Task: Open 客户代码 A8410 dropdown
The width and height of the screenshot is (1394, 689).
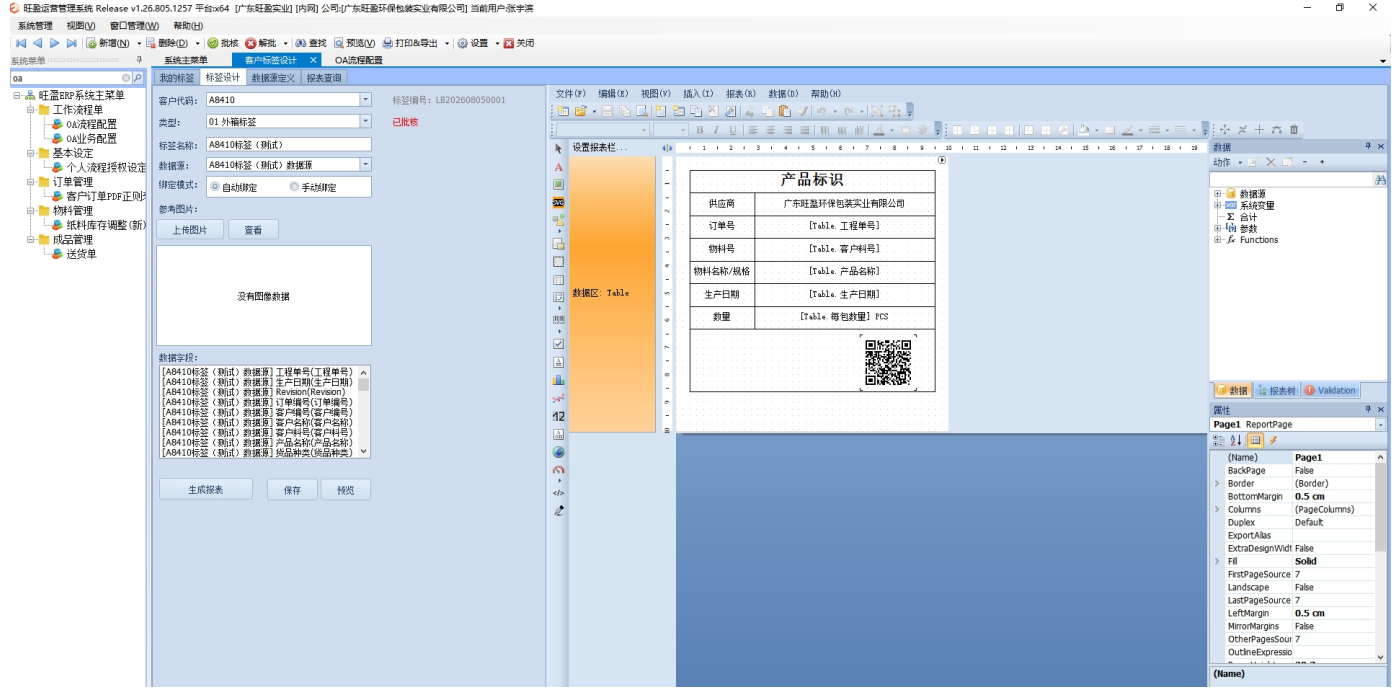Action: point(365,100)
